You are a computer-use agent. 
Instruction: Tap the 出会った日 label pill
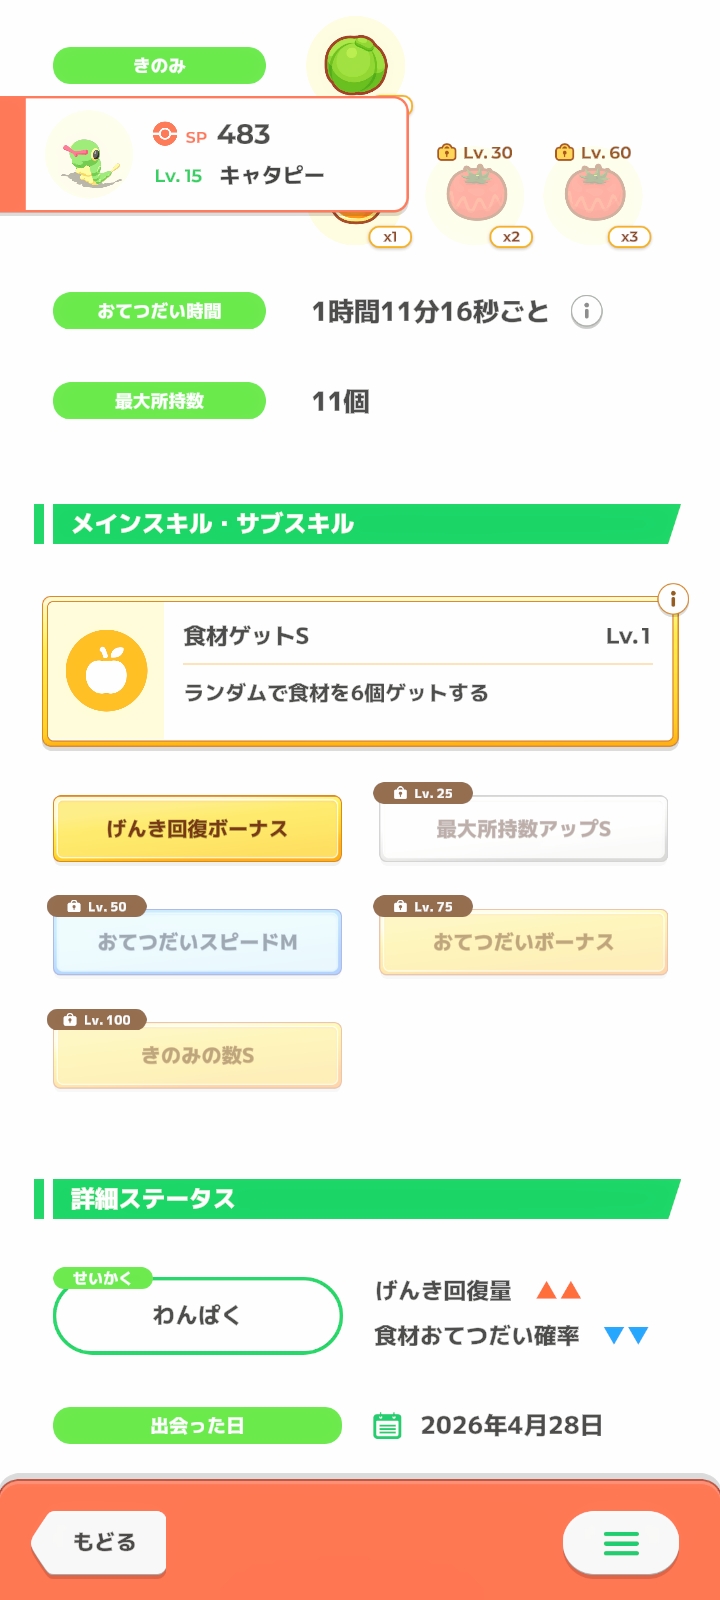[x=197, y=1426]
